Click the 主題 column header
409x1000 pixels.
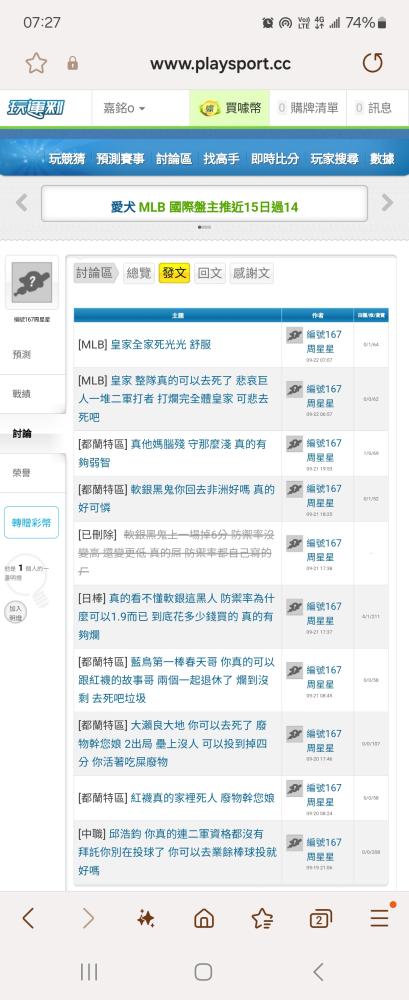tap(177, 316)
